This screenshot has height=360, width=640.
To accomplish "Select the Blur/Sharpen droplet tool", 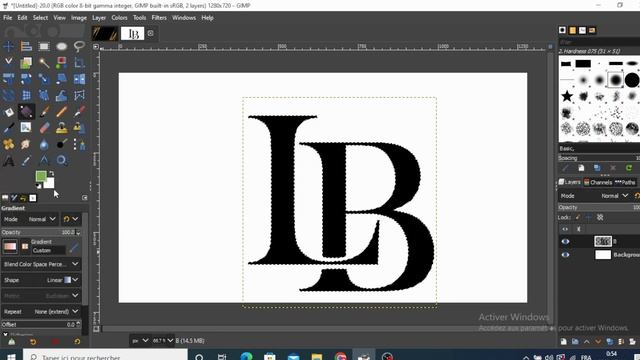I will pos(44,144).
